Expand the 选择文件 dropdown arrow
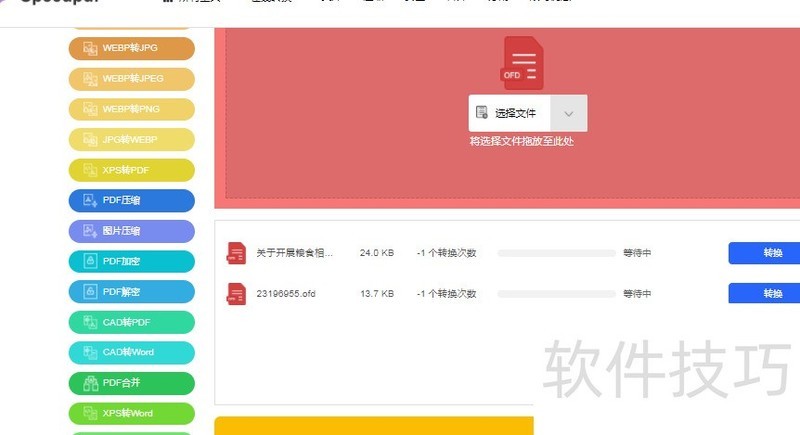Viewport: 800px width, 435px height. coord(569,113)
